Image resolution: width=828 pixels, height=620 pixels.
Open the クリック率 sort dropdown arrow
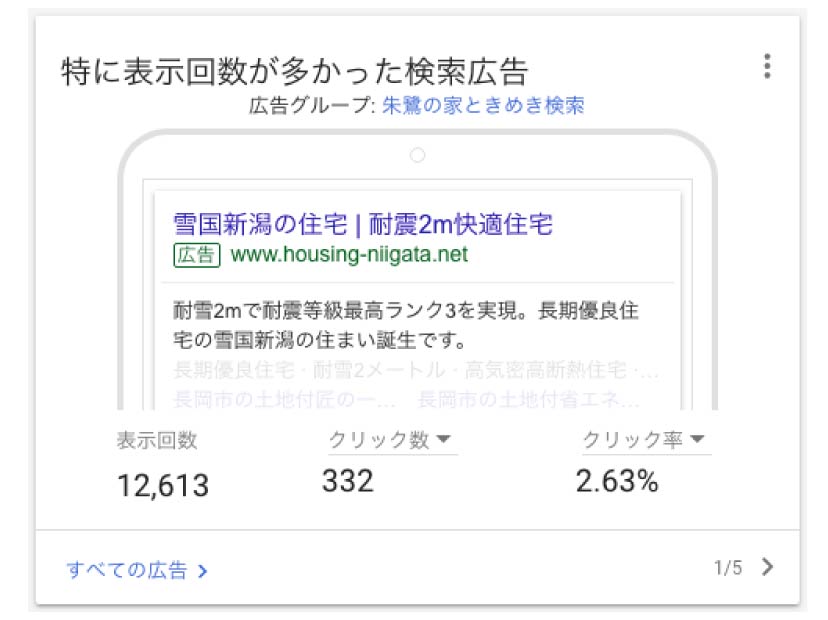pos(698,438)
